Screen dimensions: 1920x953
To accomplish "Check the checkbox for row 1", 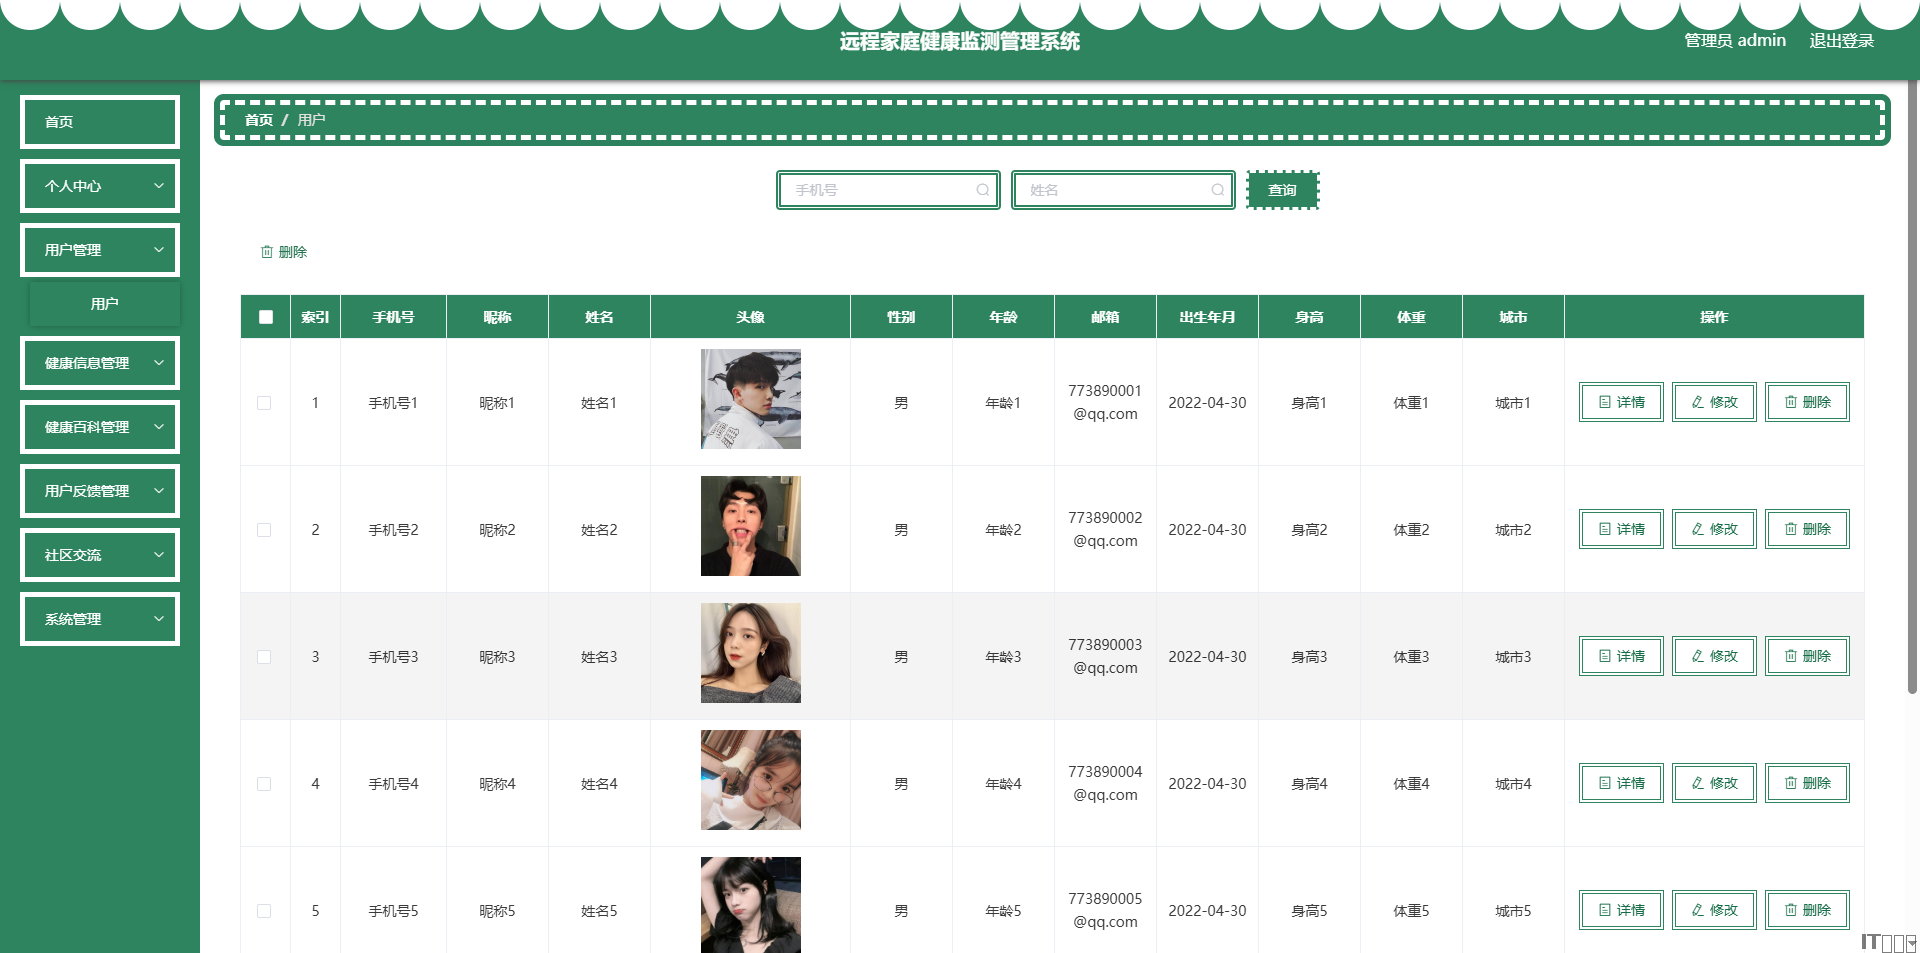I will 264,403.
